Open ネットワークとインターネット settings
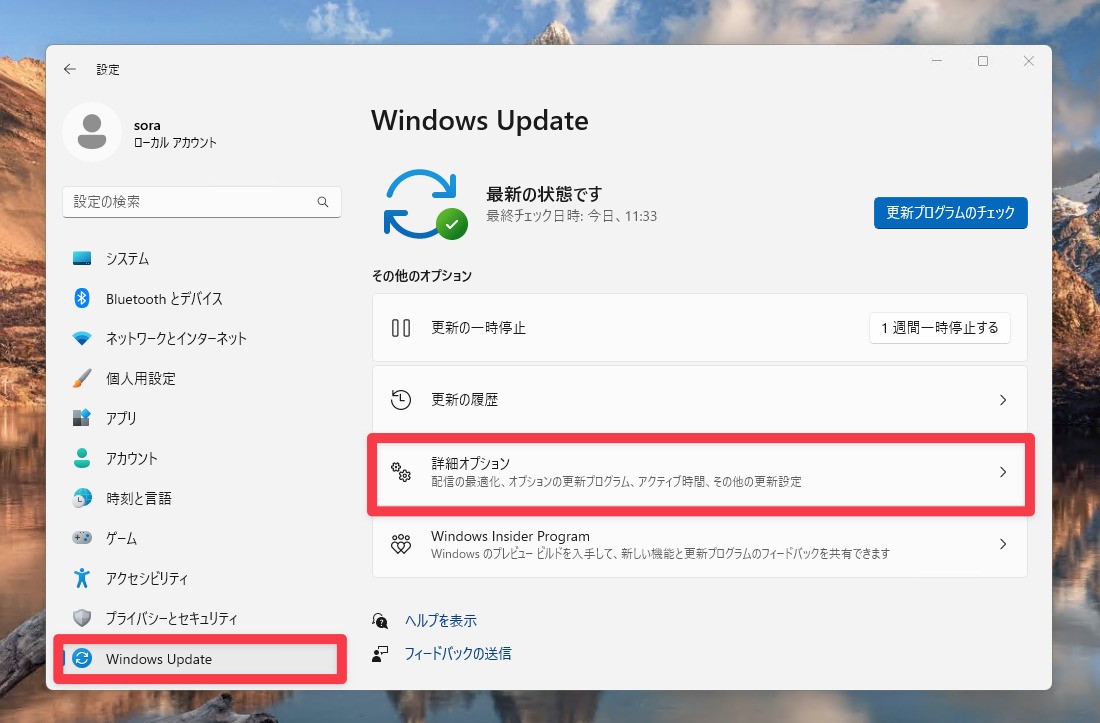 [202, 338]
